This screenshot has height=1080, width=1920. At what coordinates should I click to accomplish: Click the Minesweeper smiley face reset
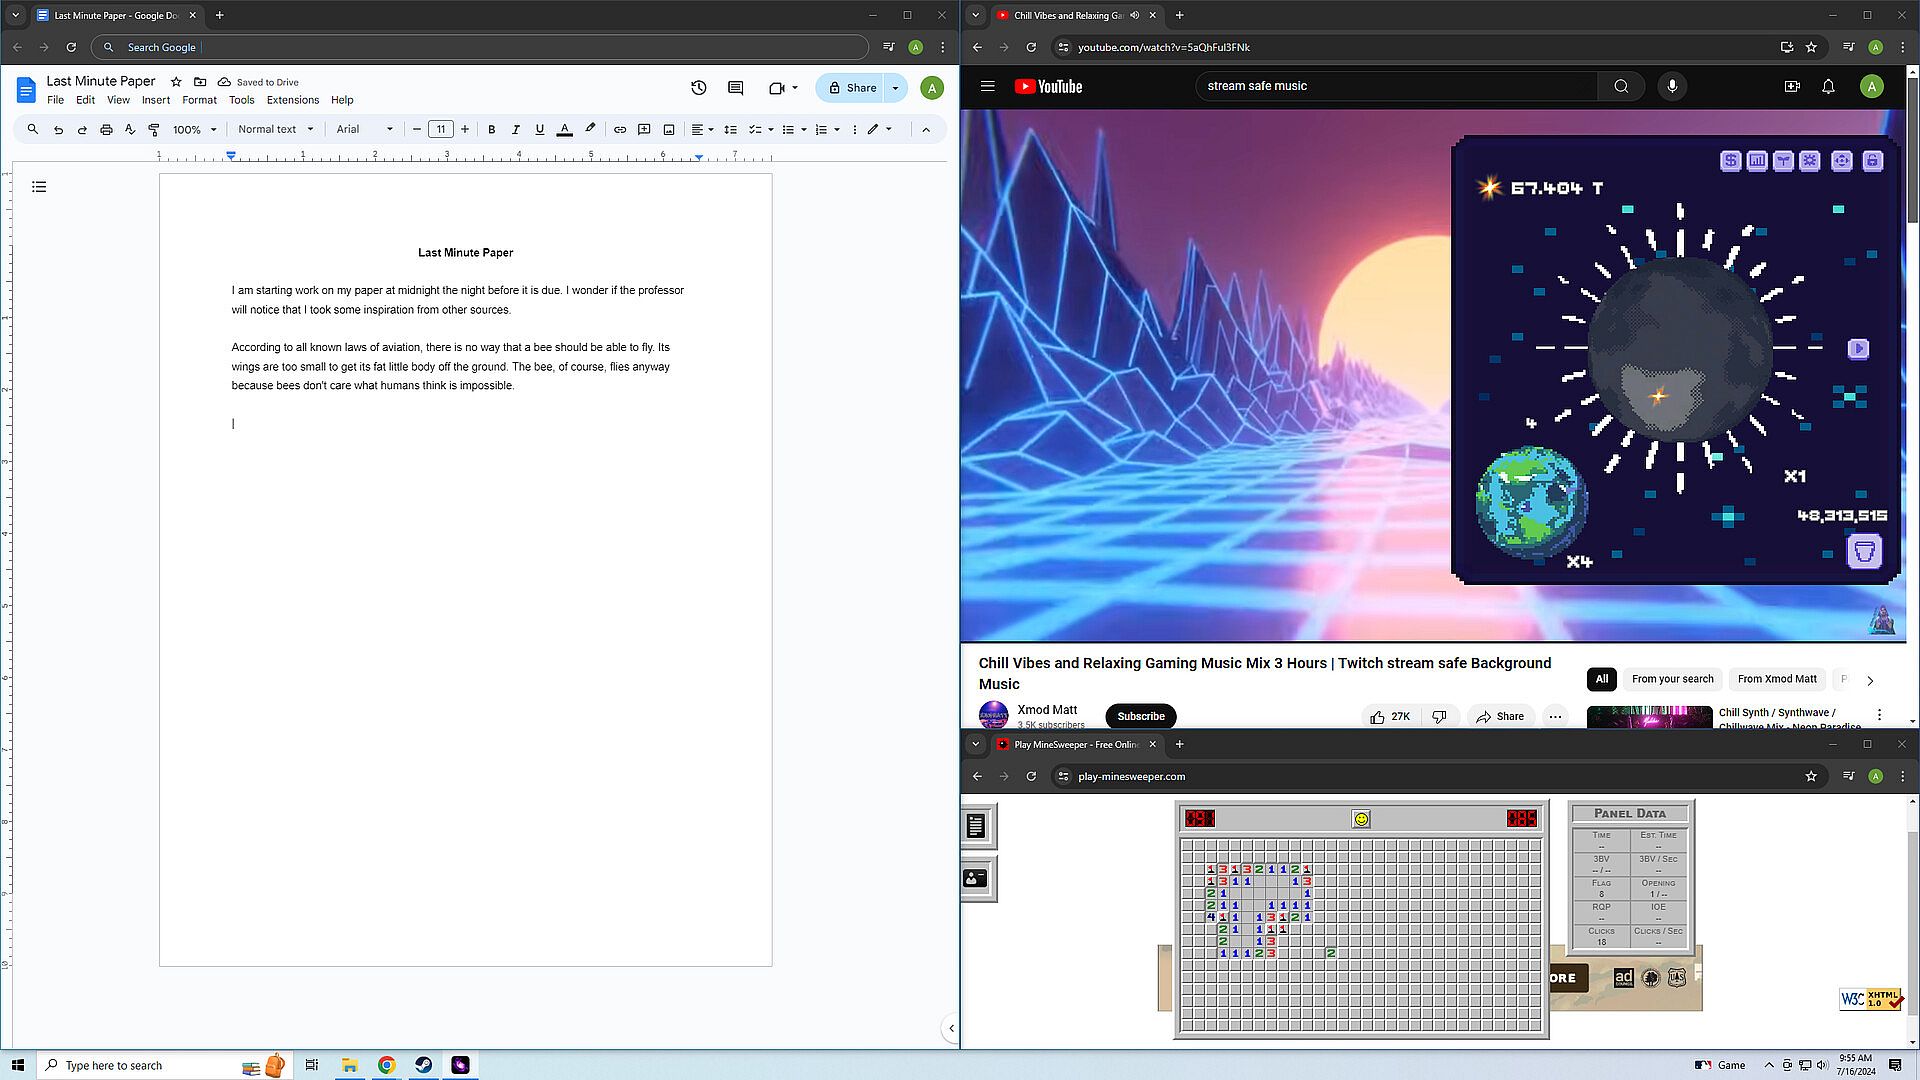1361,819
